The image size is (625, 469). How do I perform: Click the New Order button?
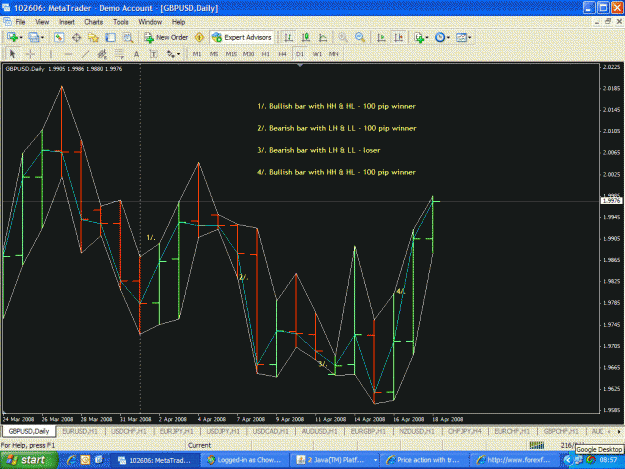coord(166,37)
